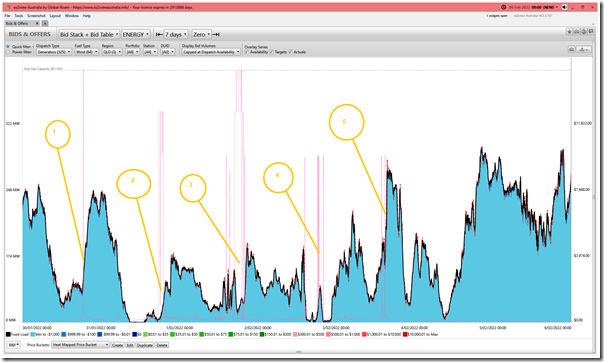Add a new tab with plus button
Viewport: 604px width, 362px height.
45,23
